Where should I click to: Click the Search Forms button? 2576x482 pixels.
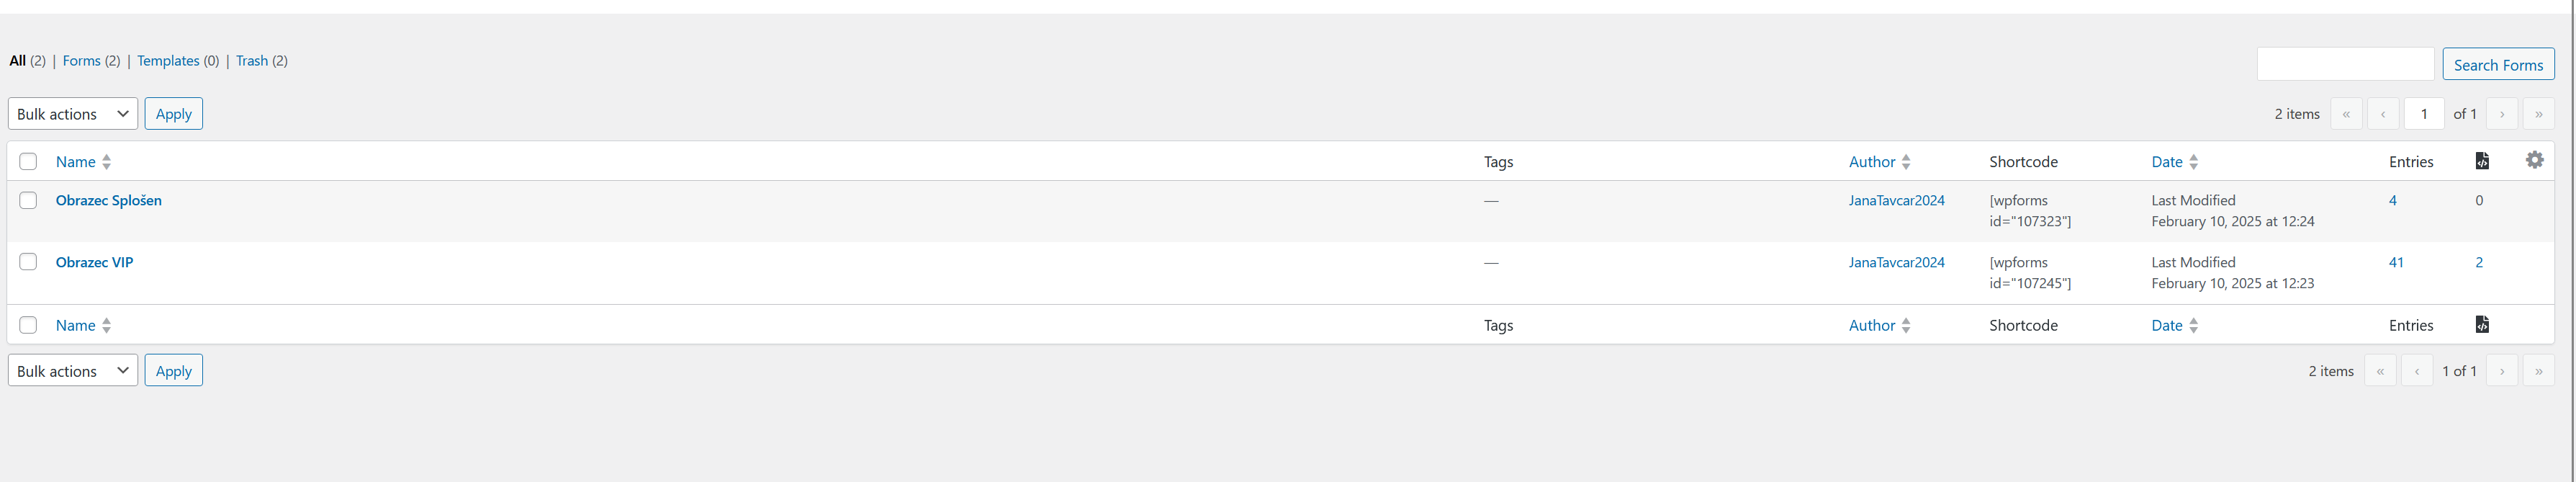[2498, 64]
